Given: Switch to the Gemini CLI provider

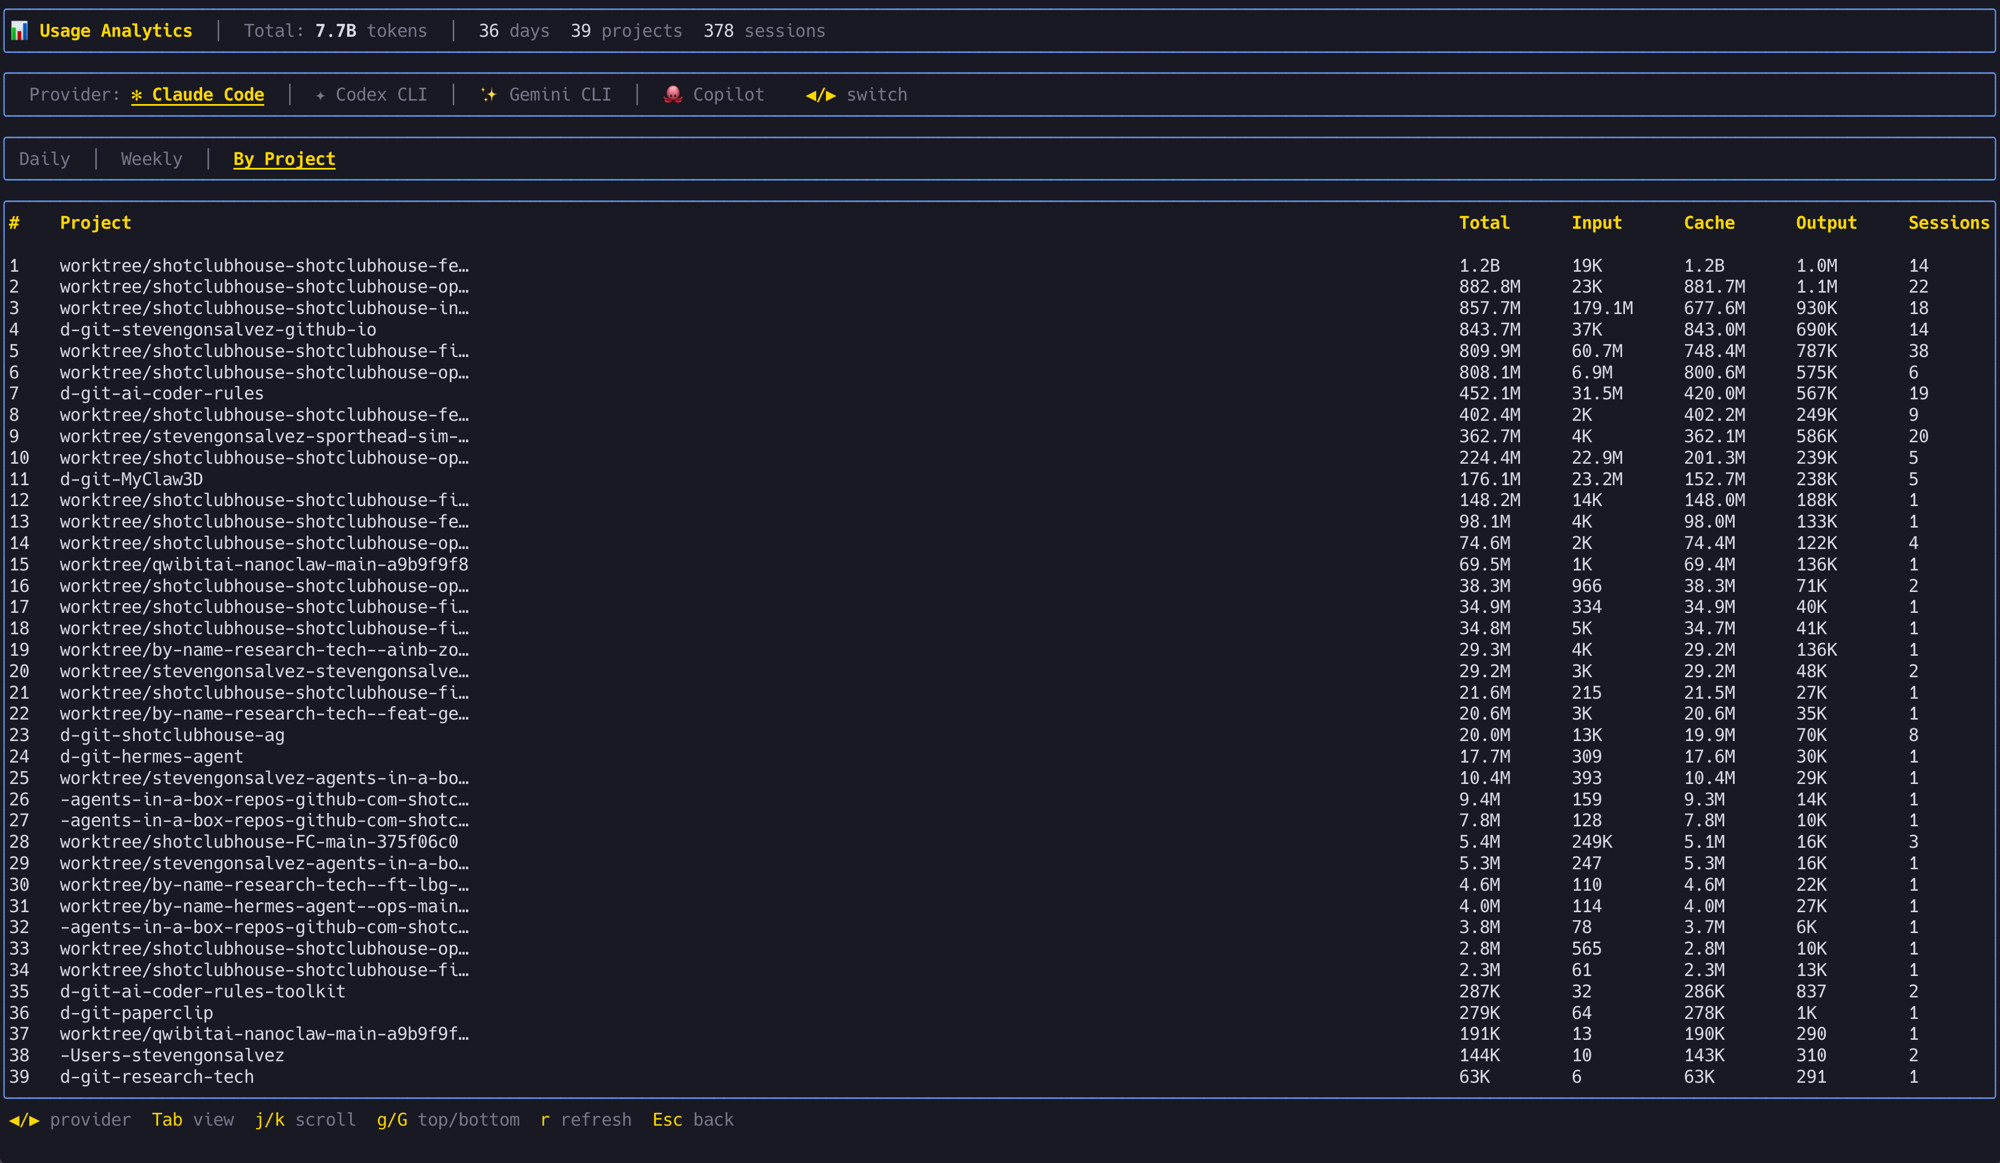Looking at the screenshot, I should [560, 94].
